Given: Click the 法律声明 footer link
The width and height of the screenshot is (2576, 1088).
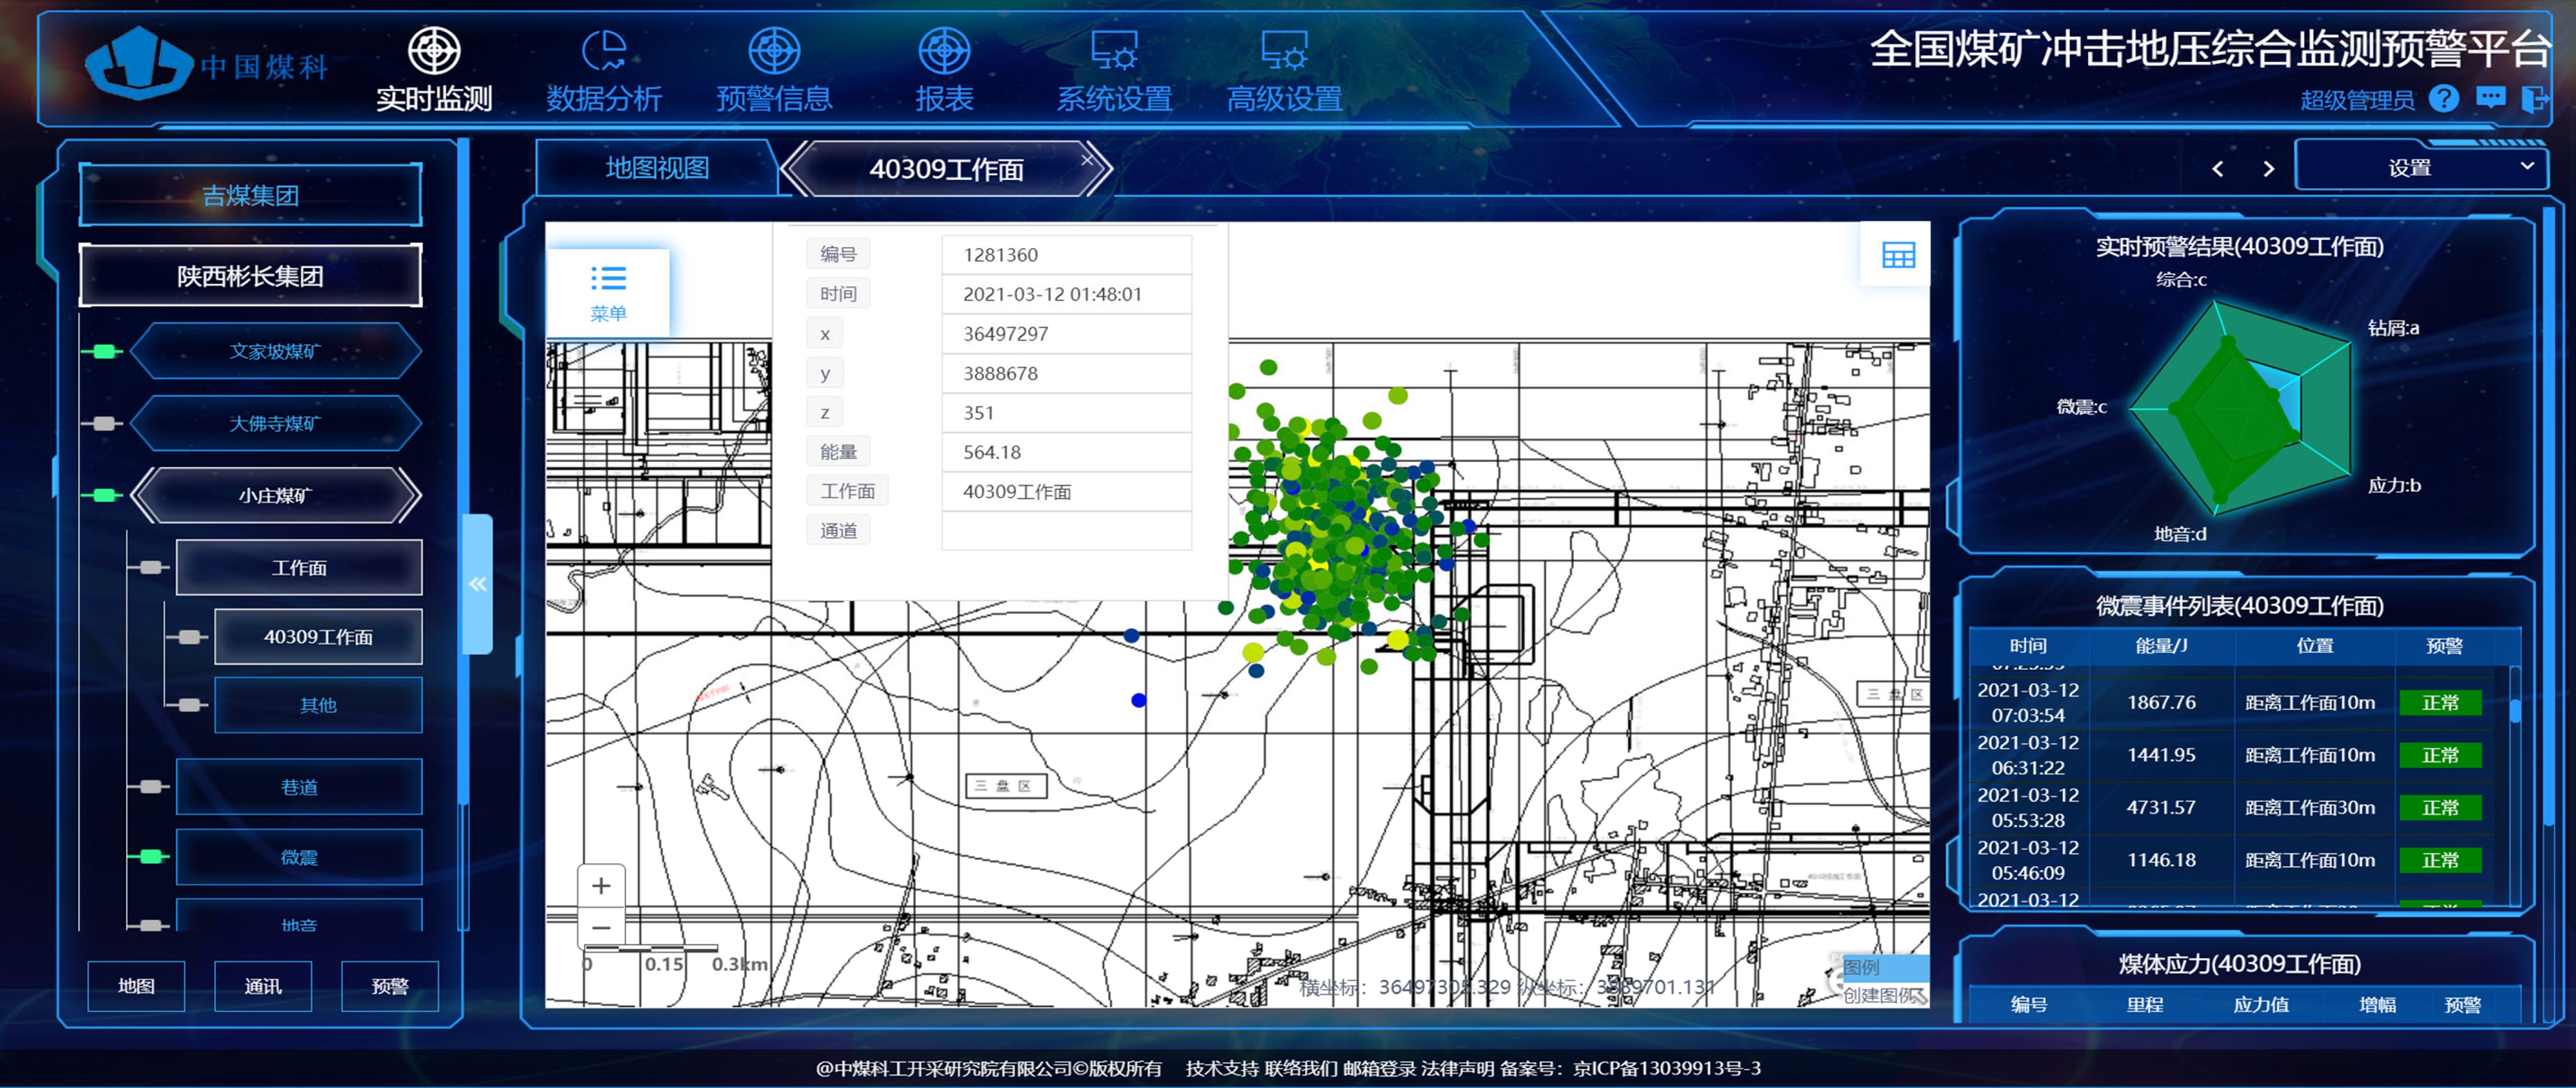Looking at the screenshot, I should [1457, 1068].
